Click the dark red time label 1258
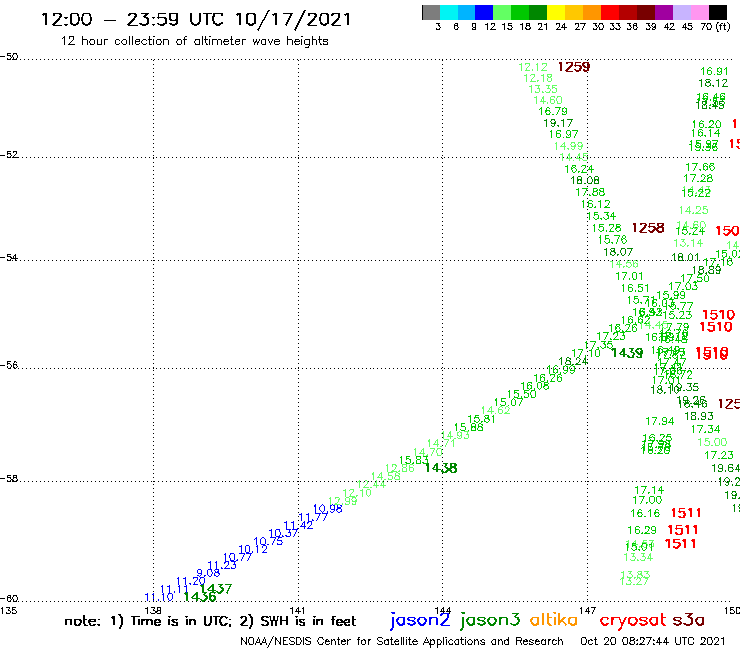This screenshot has width=740, height=650. point(648,228)
